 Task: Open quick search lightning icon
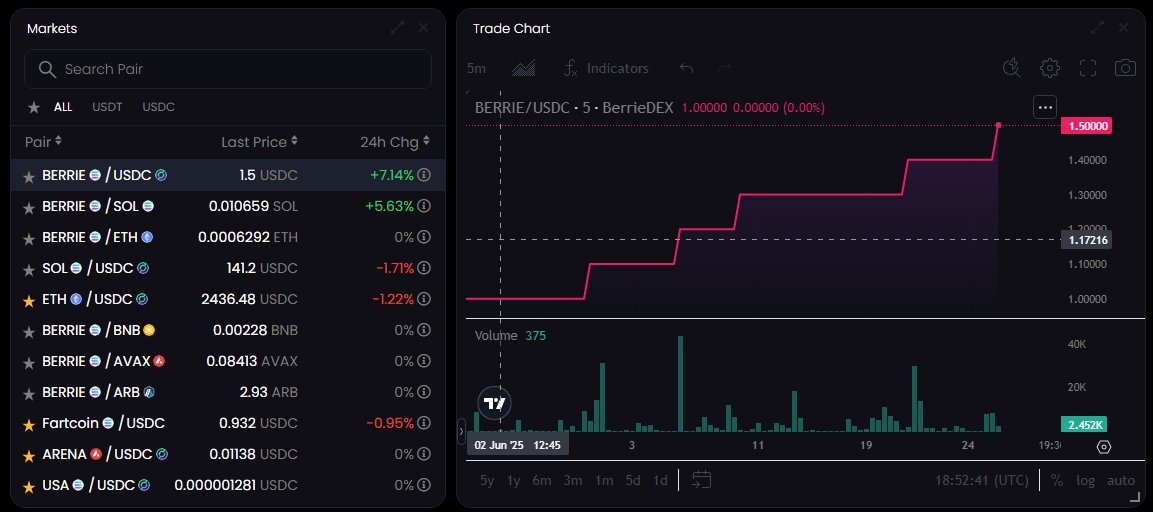click(1012, 68)
